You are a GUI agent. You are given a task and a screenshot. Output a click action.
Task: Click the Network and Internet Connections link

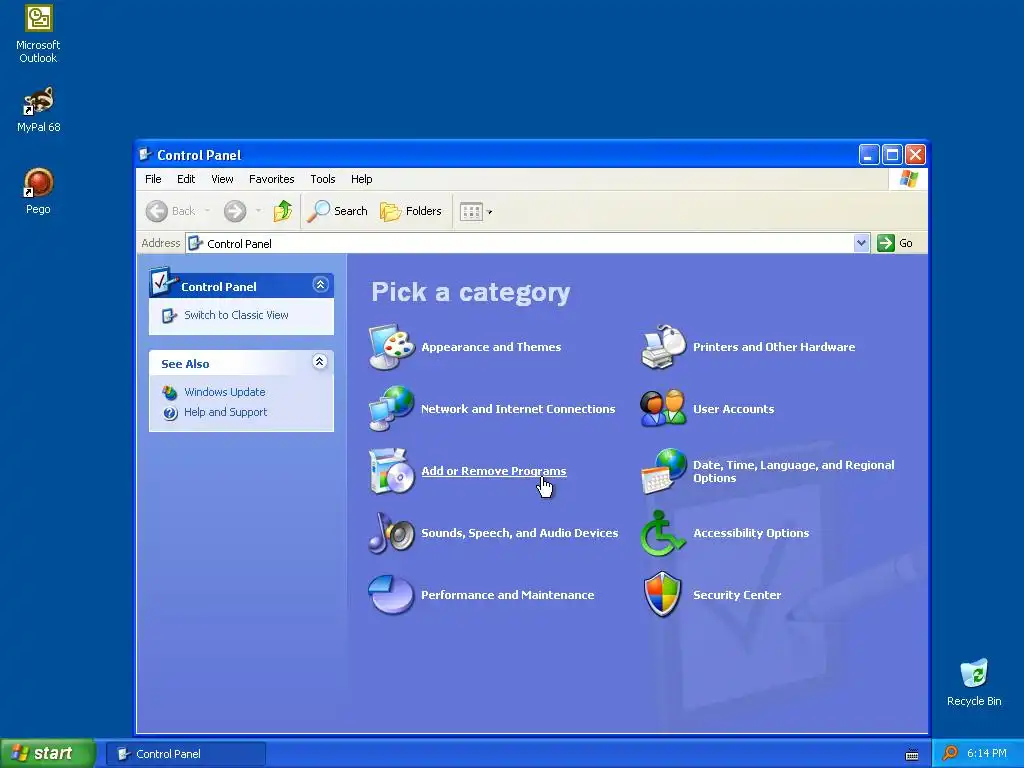[518, 409]
